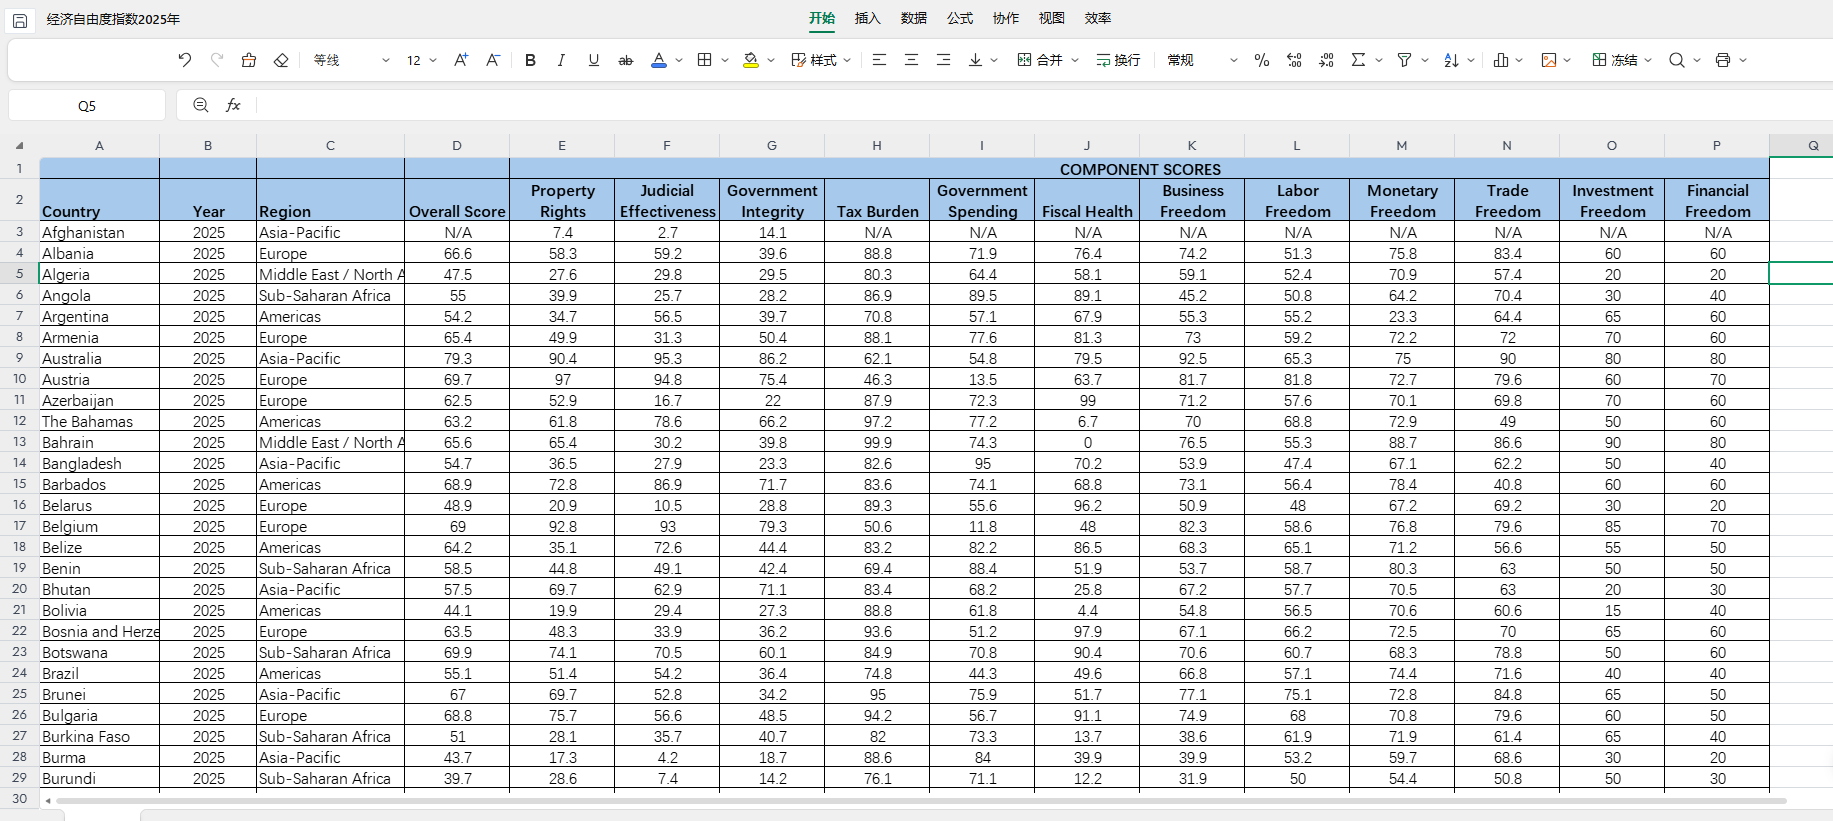The width and height of the screenshot is (1833, 821).
Task: Select the 视图 tab
Action: tap(1052, 18)
